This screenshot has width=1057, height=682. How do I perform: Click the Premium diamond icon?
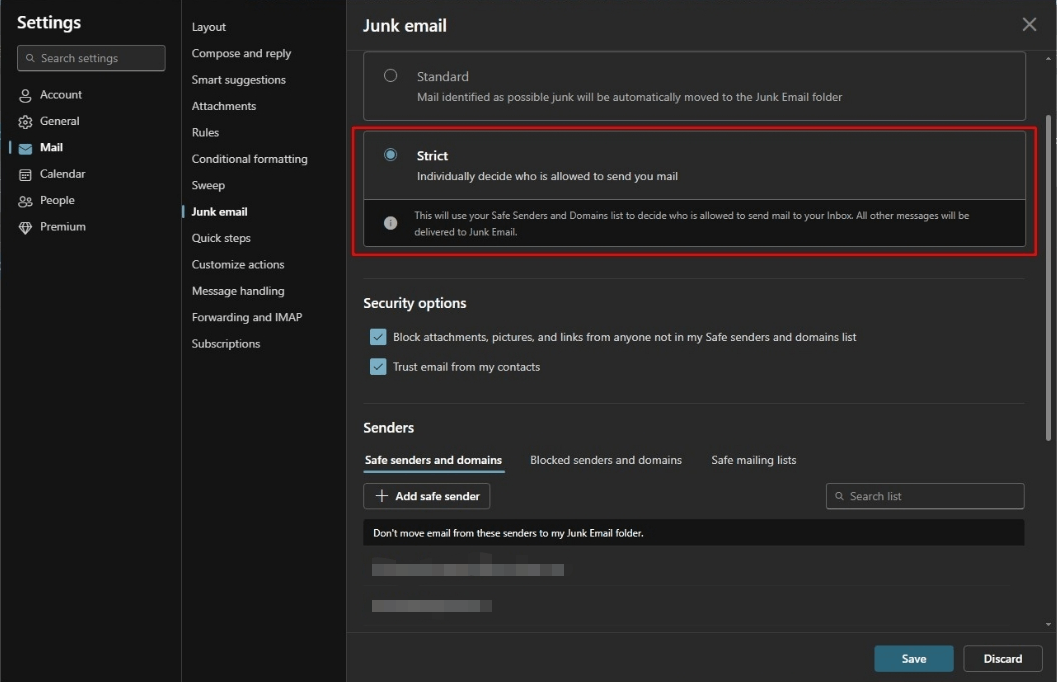coord(25,228)
